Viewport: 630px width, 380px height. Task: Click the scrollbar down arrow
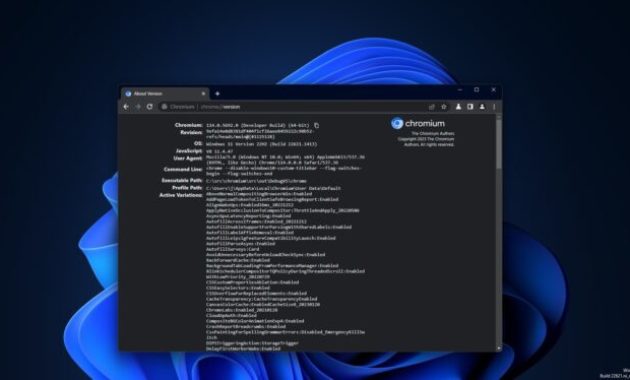(499, 348)
